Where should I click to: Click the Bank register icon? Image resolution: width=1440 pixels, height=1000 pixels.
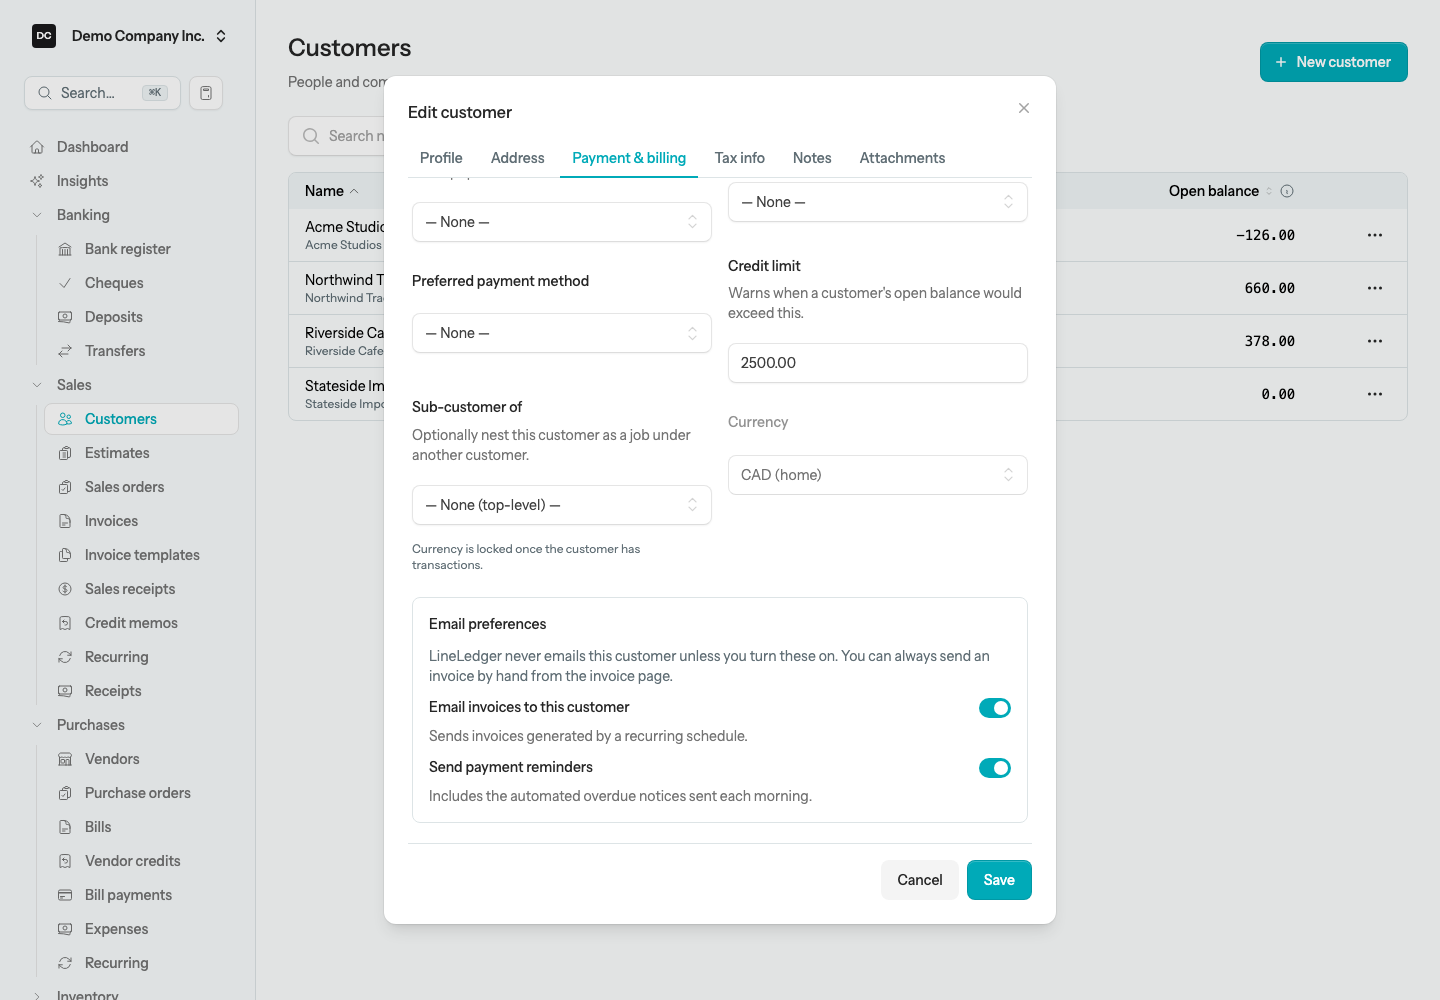click(65, 249)
